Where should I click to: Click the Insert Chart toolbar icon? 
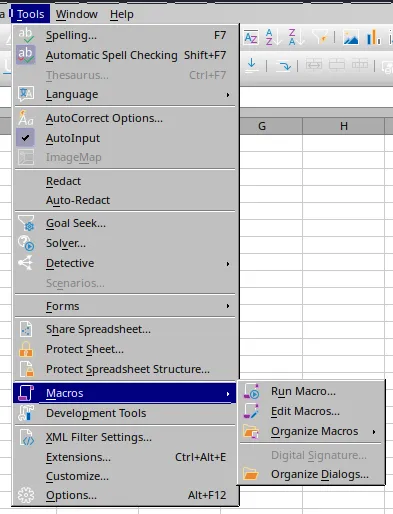click(373, 37)
